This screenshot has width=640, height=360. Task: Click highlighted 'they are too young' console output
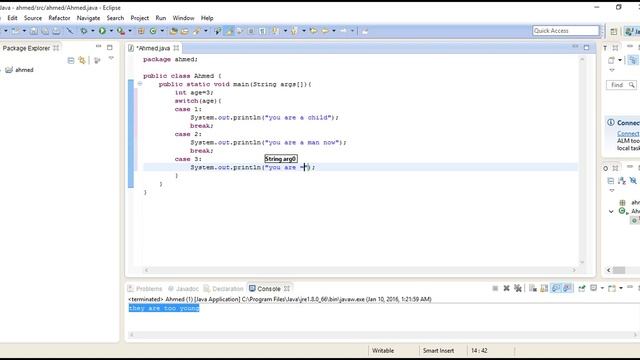click(x=164, y=308)
